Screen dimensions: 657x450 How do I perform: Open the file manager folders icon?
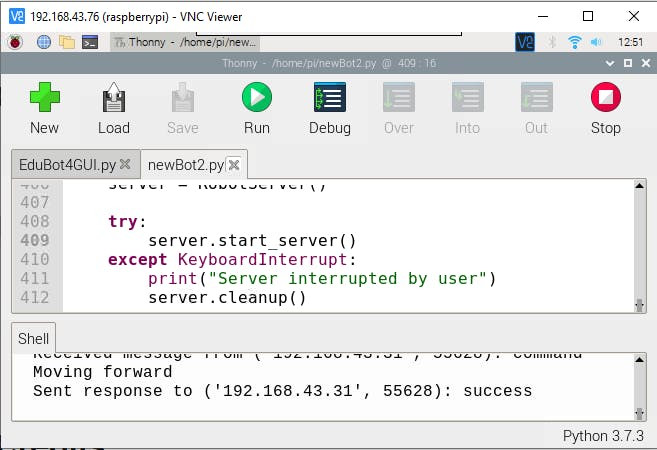(67, 42)
